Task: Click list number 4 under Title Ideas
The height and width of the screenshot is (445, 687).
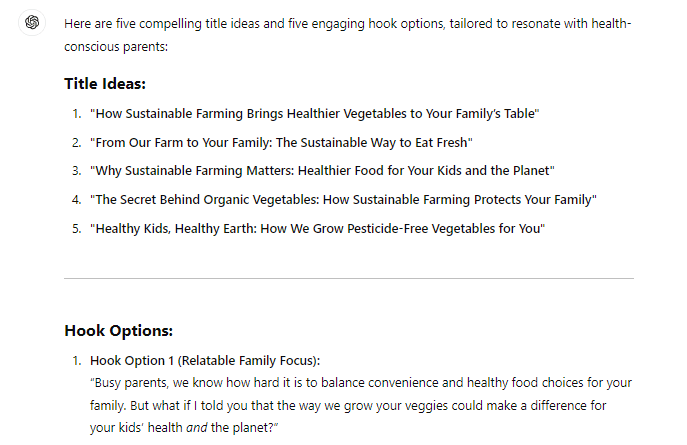Action: 75,200
